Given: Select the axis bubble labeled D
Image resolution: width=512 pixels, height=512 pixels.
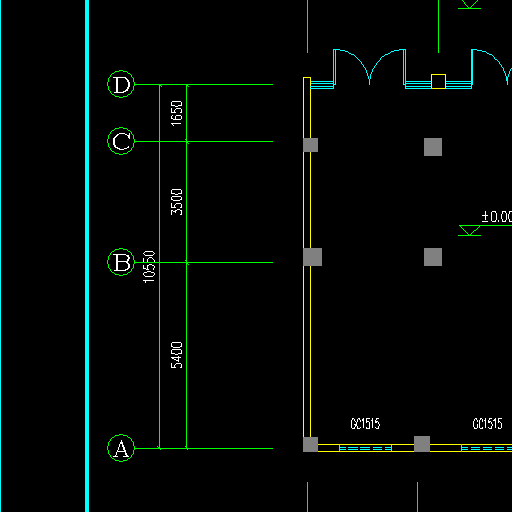Looking at the screenshot, I should click(x=121, y=84).
